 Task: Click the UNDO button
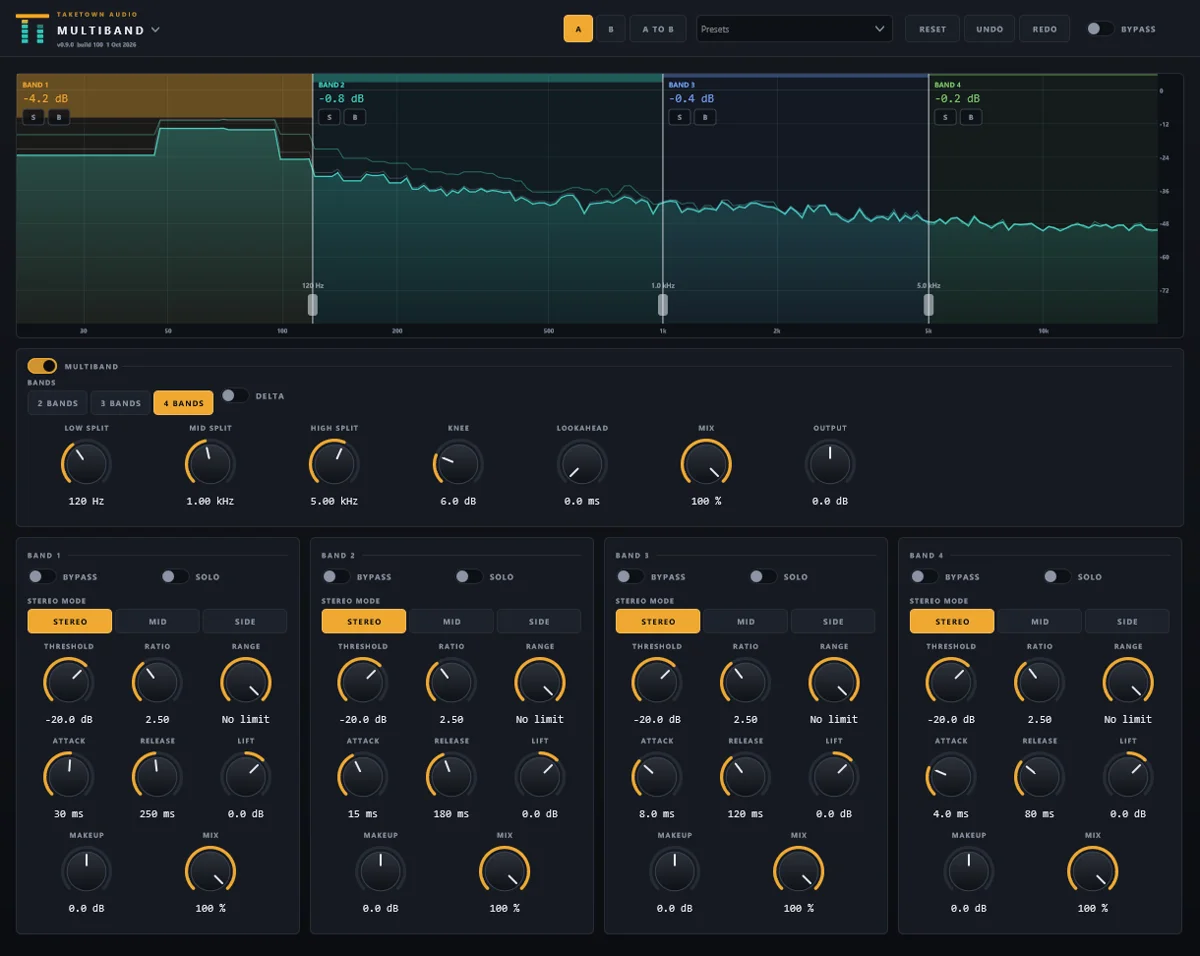(x=990, y=29)
